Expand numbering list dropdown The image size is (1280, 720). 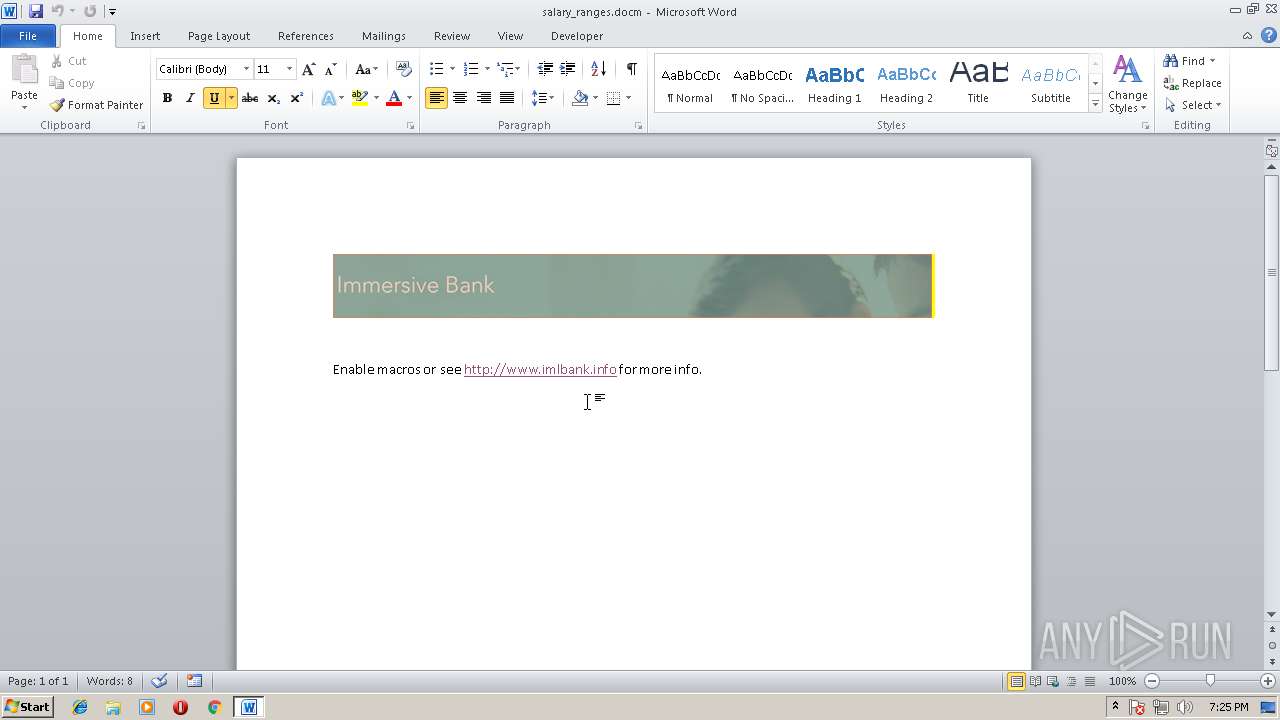[487, 69]
